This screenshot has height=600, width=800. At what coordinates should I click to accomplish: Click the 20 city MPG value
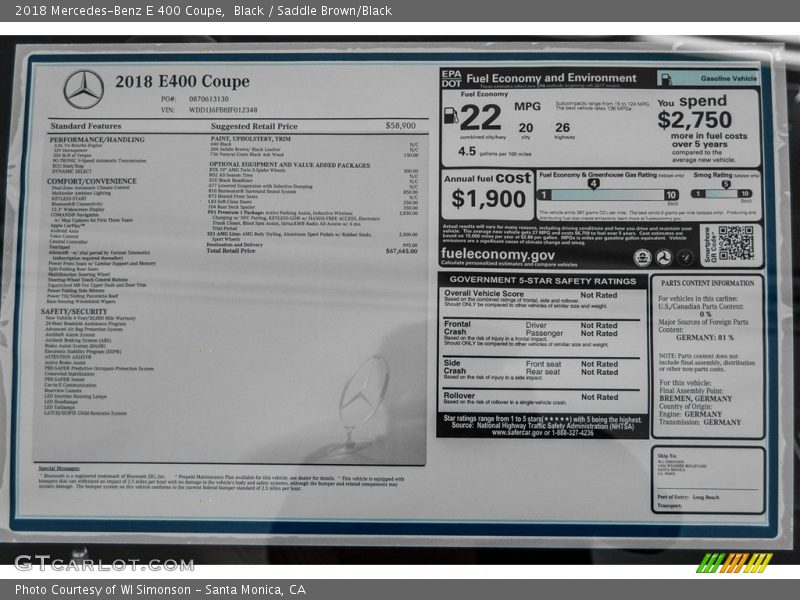[x=526, y=128]
